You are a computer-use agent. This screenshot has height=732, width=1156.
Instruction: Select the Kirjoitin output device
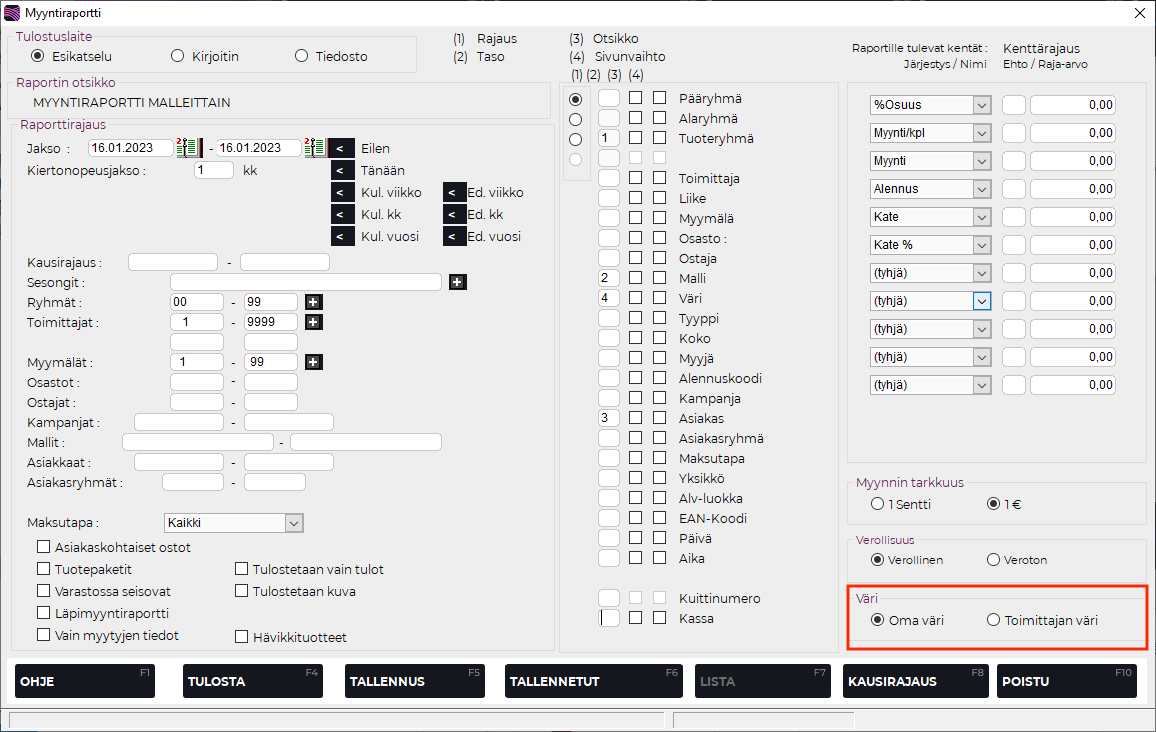tap(178, 56)
